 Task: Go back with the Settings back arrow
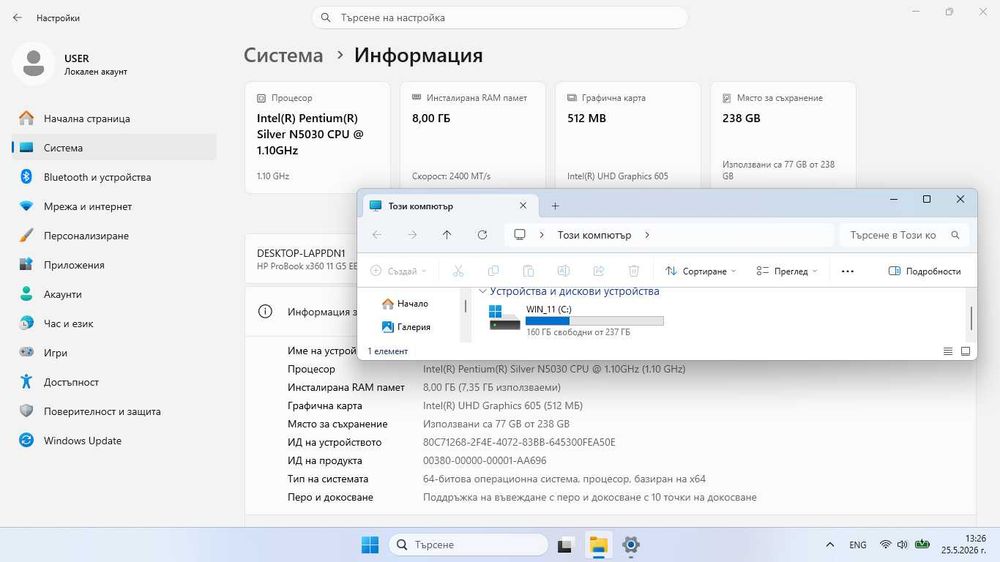[17, 18]
